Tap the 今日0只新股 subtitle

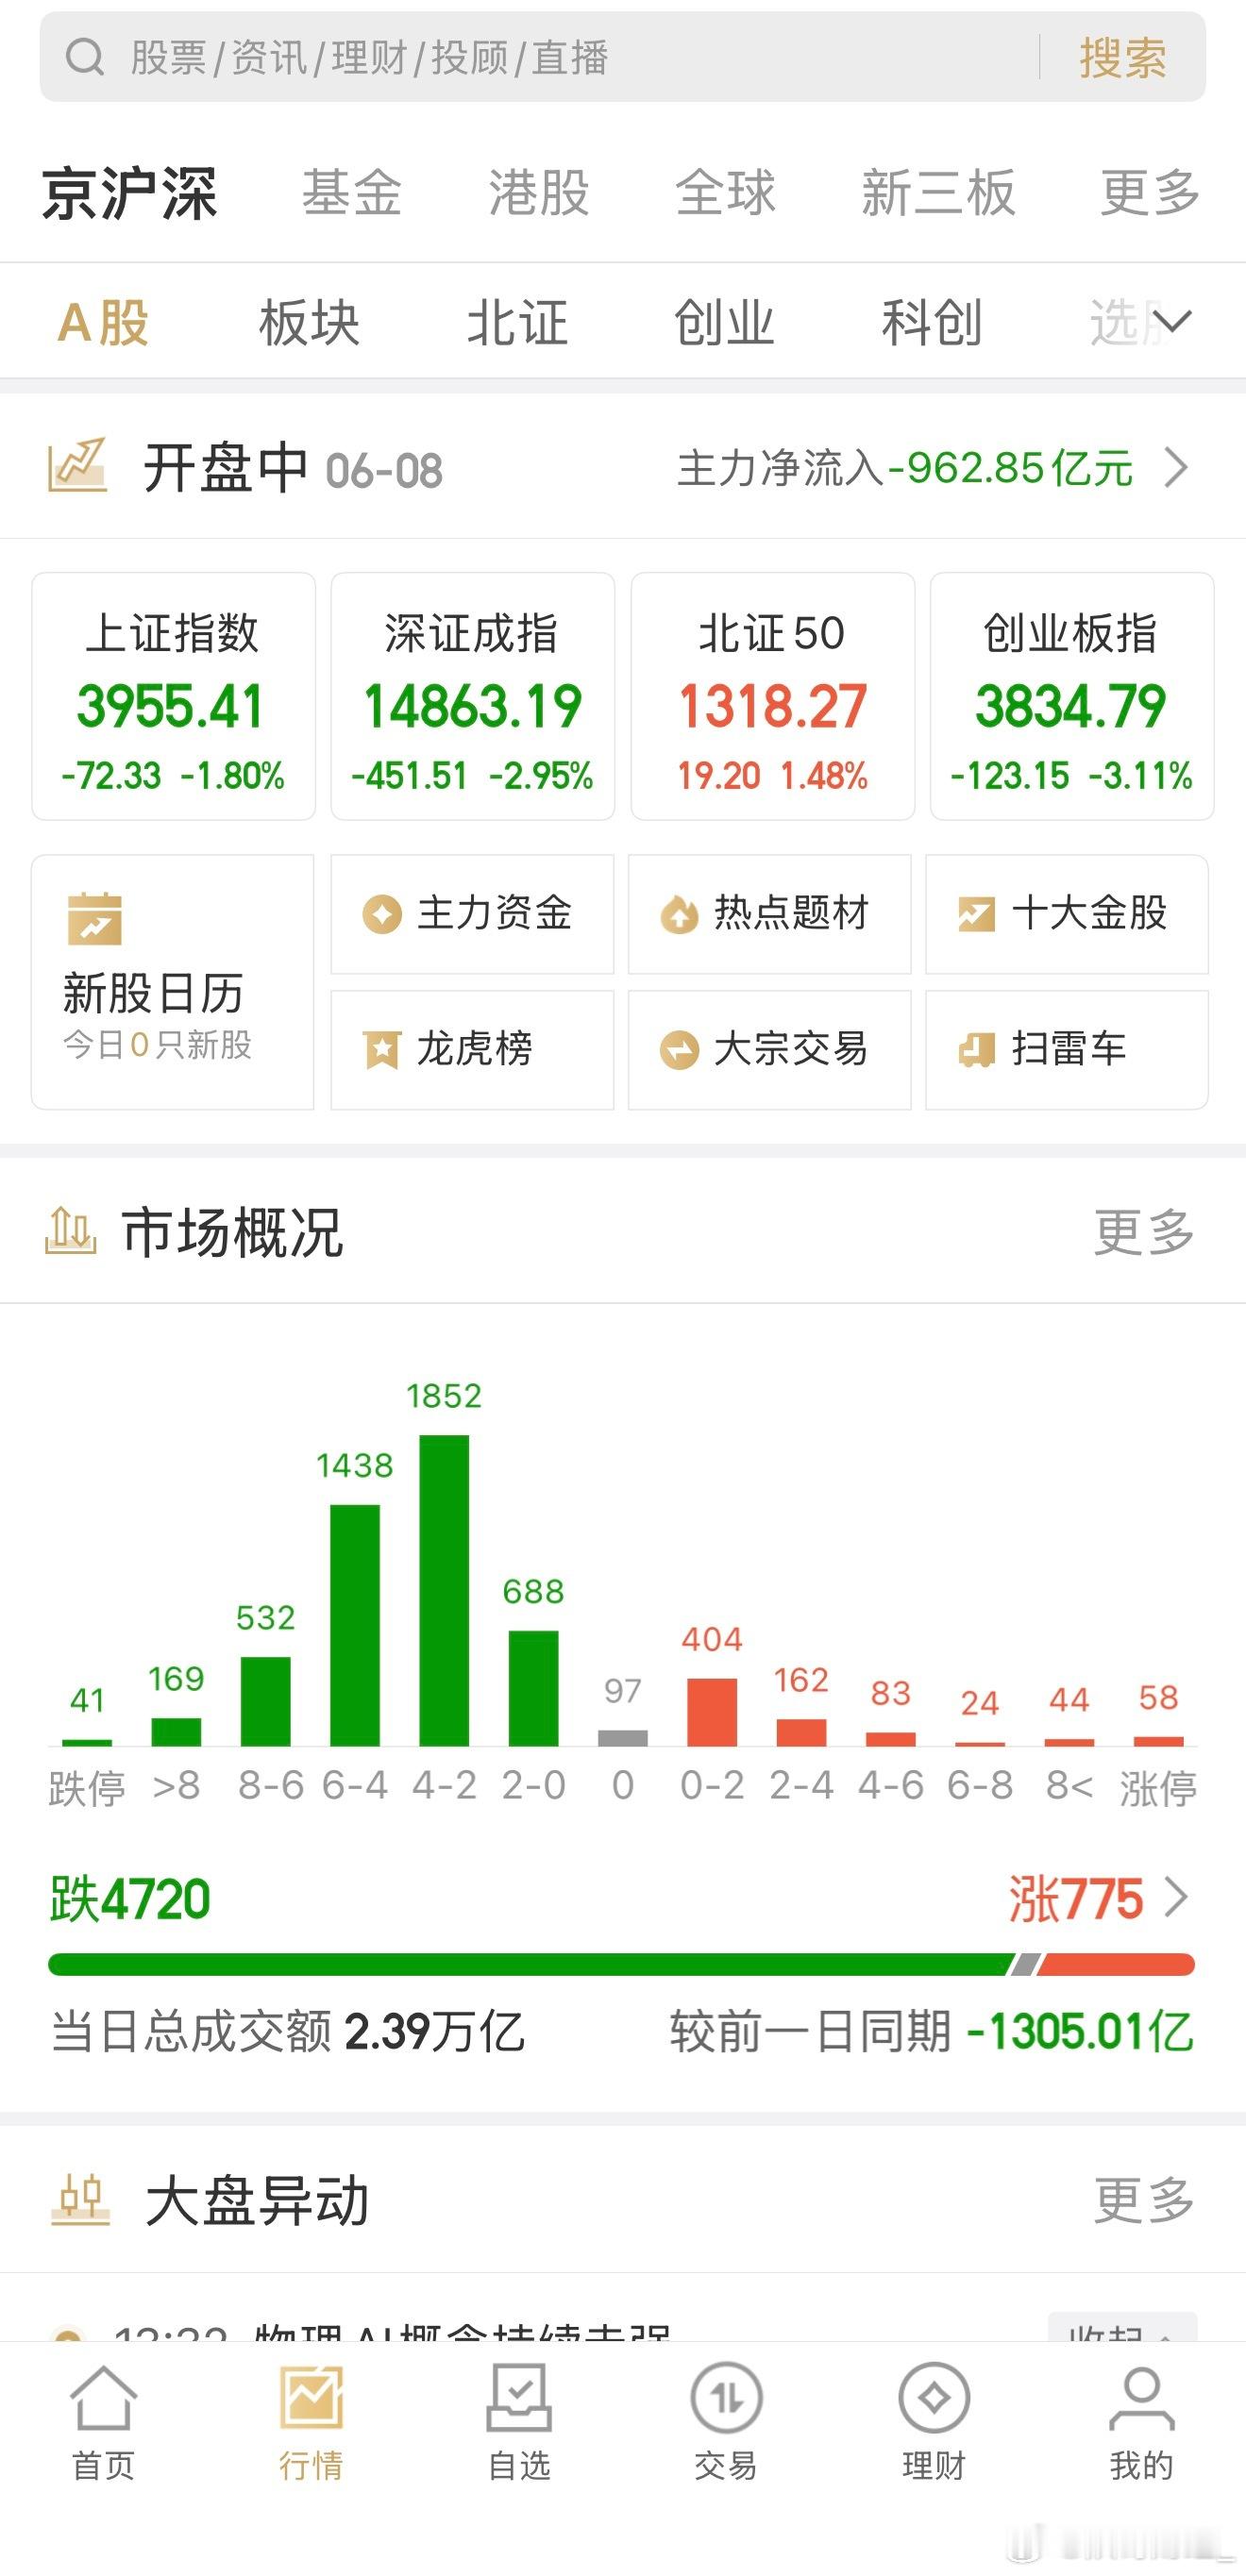[x=157, y=1045]
